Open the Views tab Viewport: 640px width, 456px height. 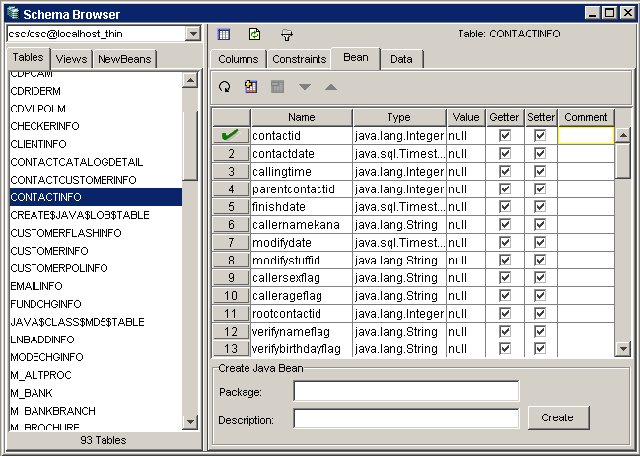point(71,59)
